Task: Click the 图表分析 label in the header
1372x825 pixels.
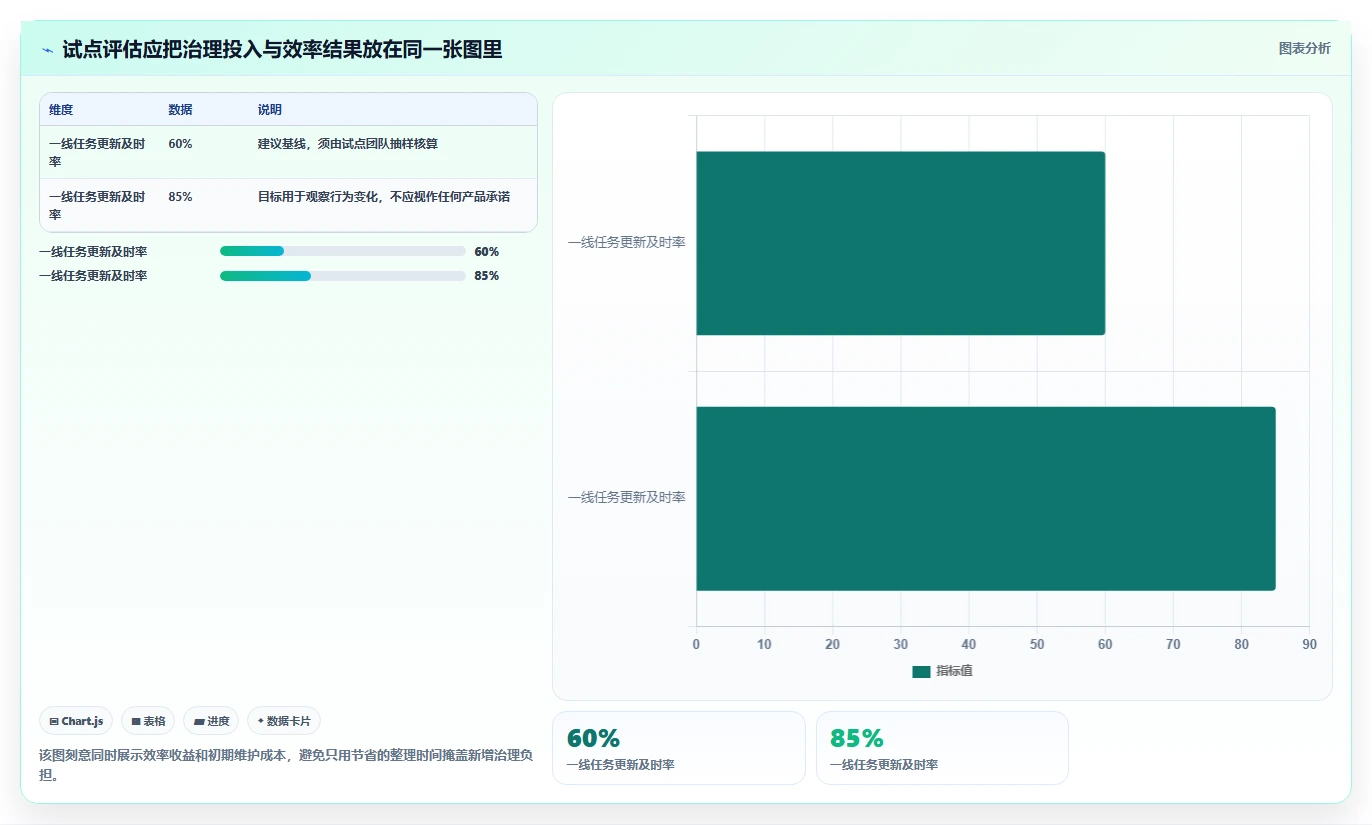Action: click(1305, 48)
